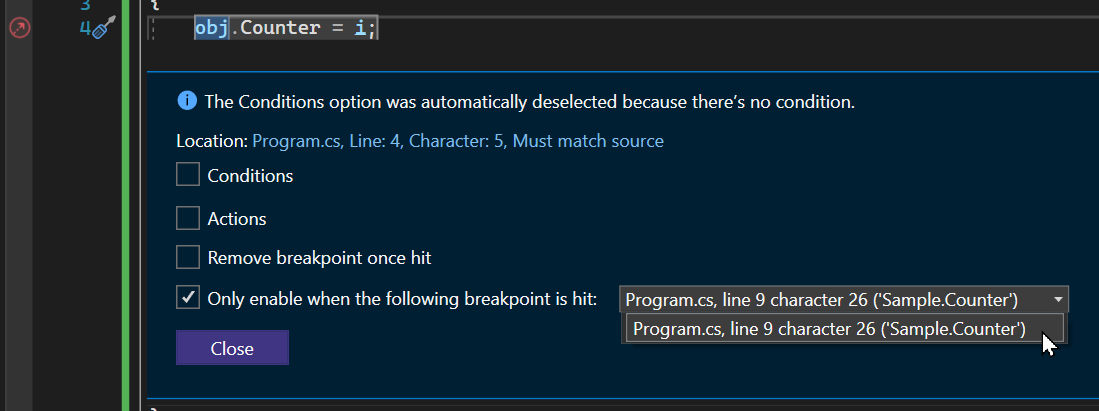Viewport: 1099px width, 411px height.
Task: Click line number 4 in the gutter
Action: pyautogui.click(x=84, y=29)
